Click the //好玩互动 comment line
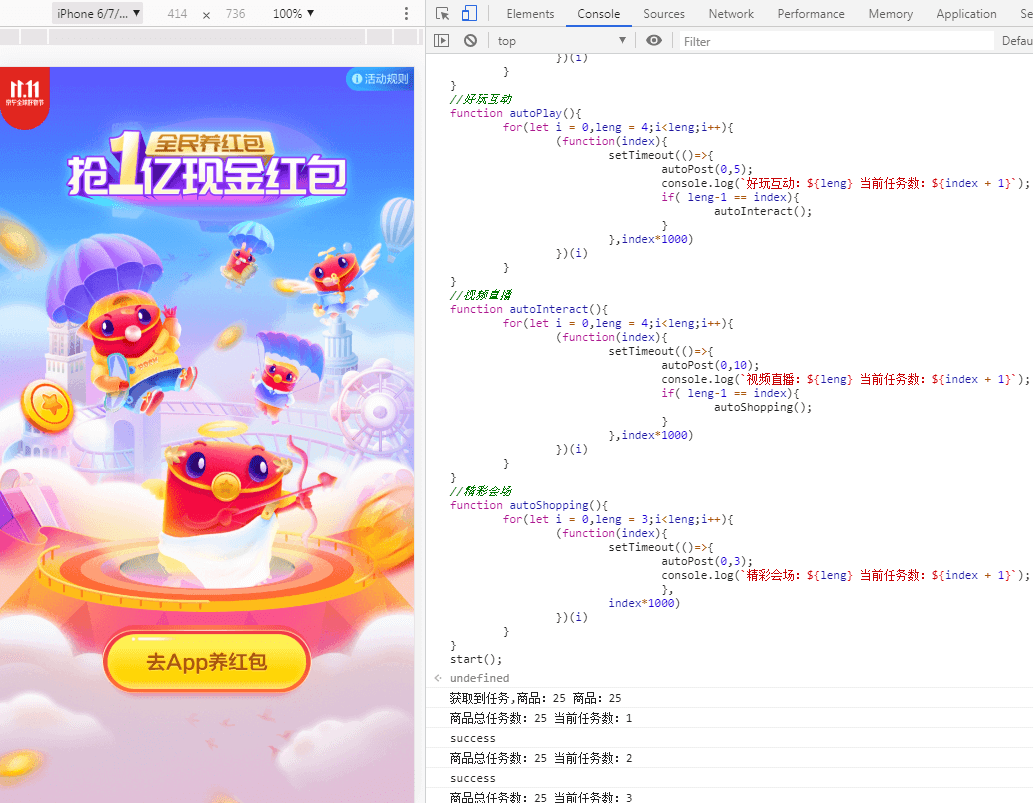 click(480, 99)
